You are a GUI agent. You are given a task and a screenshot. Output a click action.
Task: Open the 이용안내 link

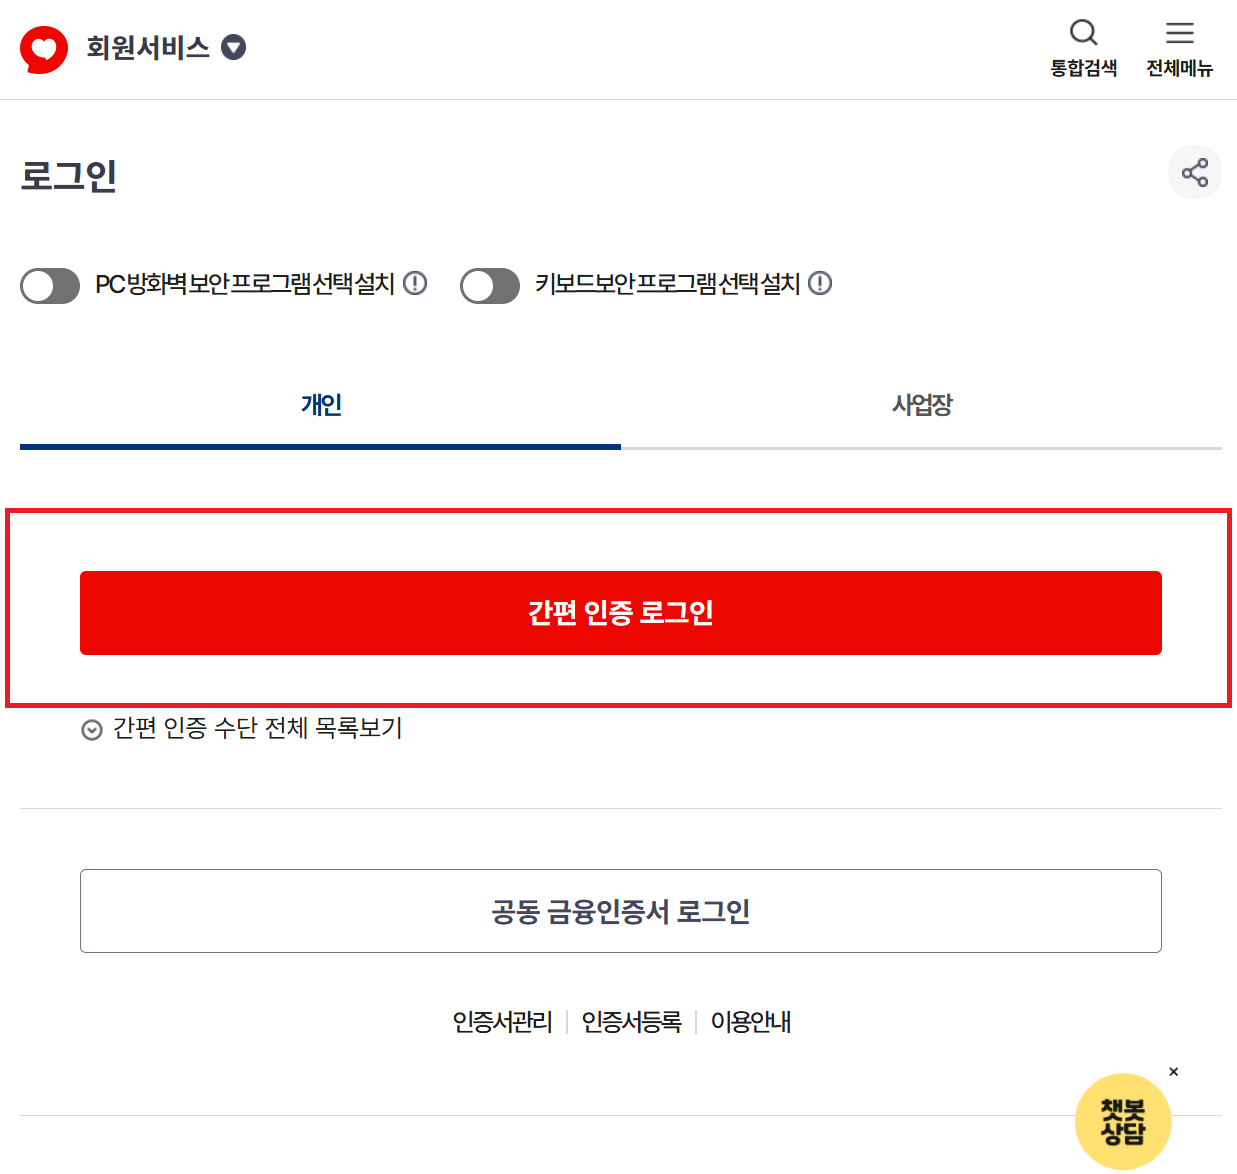(x=751, y=1022)
